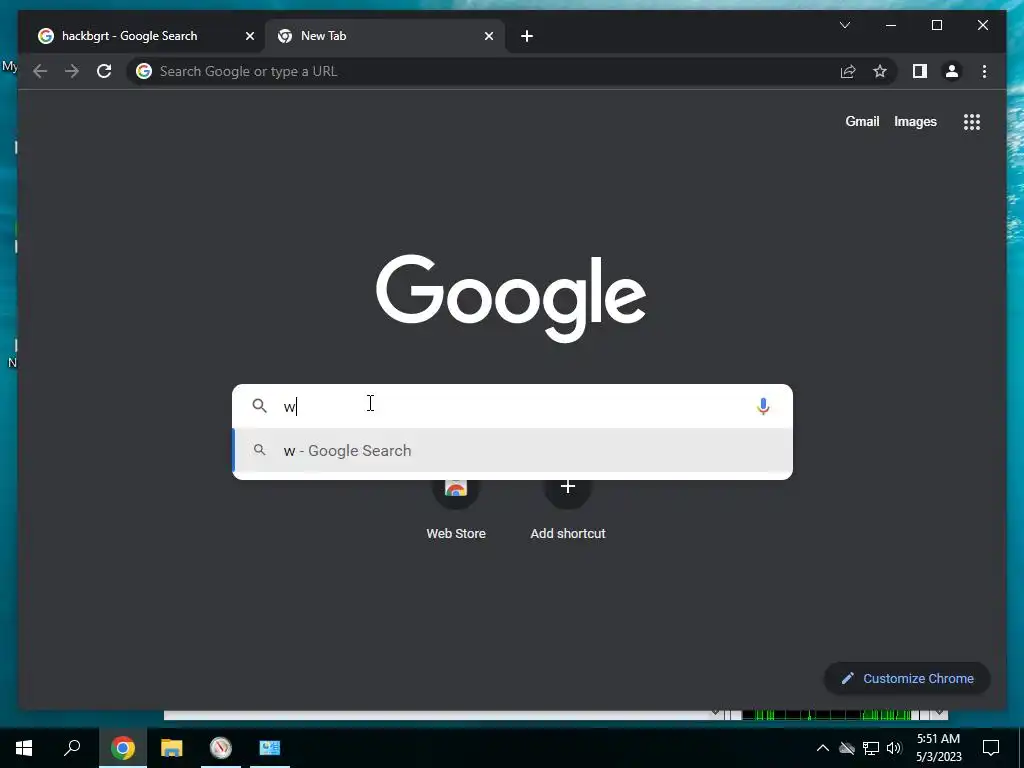Image resolution: width=1024 pixels, height=768 pixels.
Task: Close the hackbgrt Google Search tab
Action: (249, 36)
